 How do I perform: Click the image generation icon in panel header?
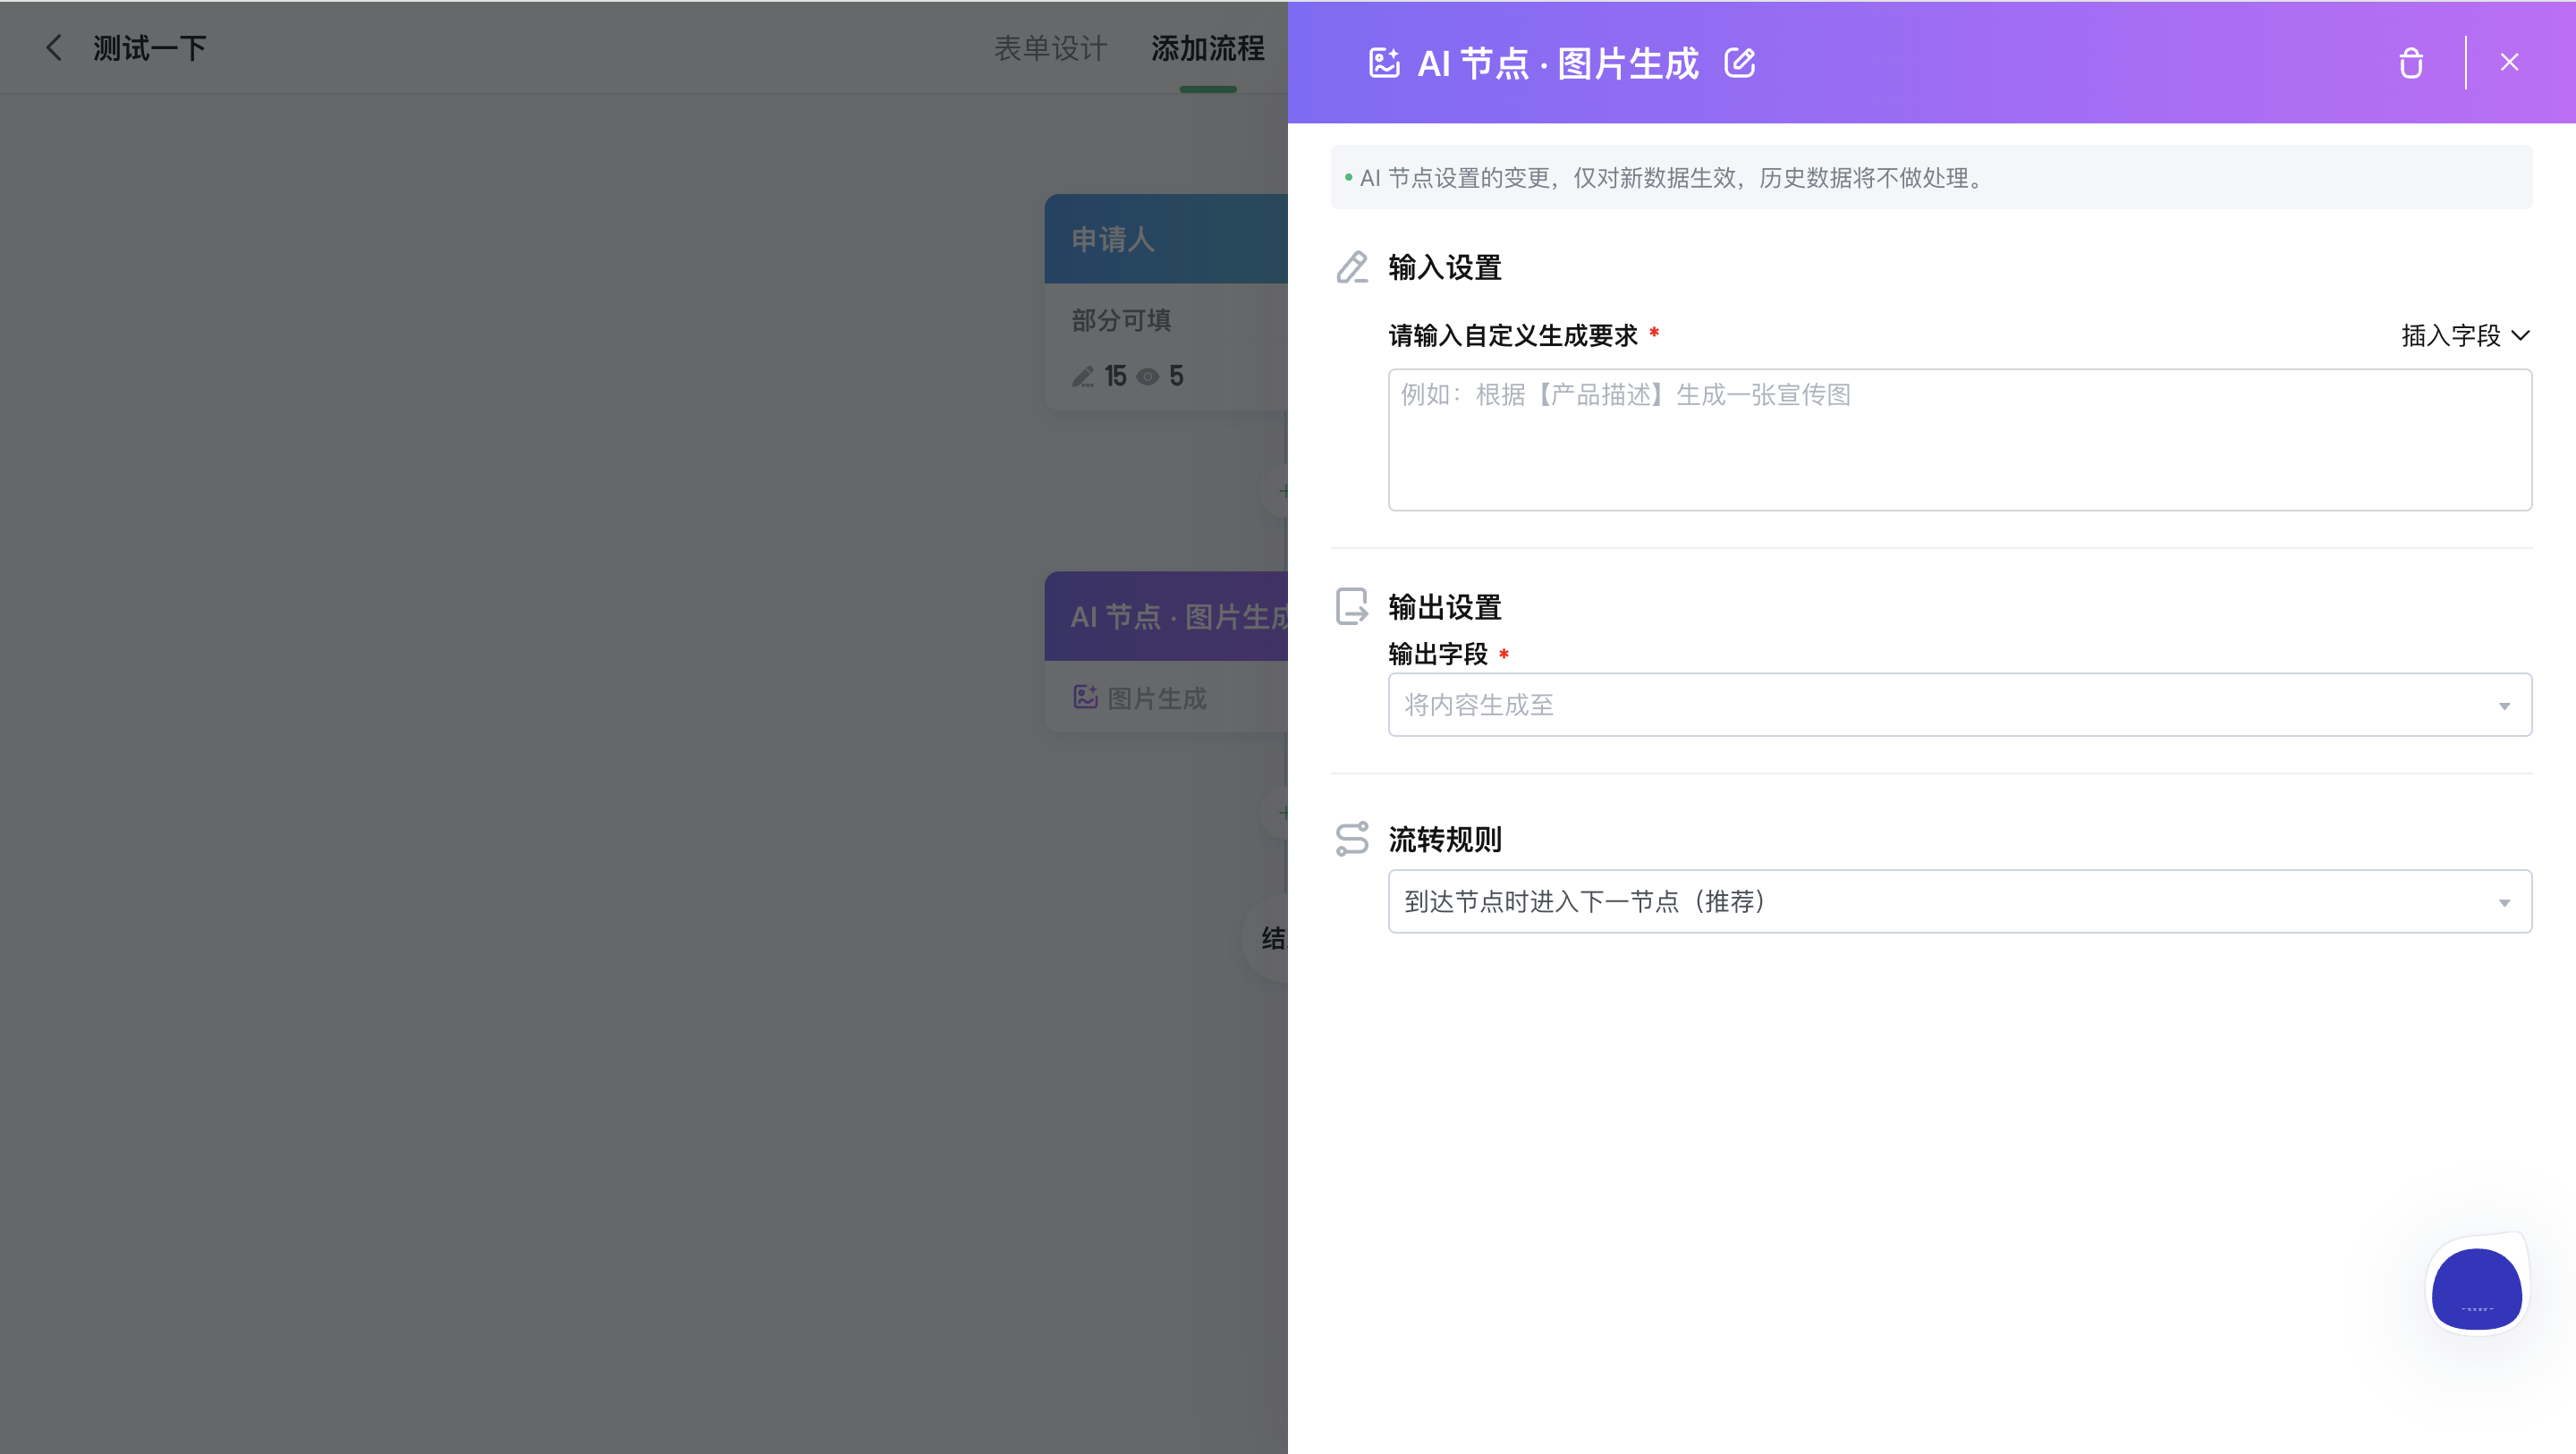pyautogui.click(x=1384, y=63)
